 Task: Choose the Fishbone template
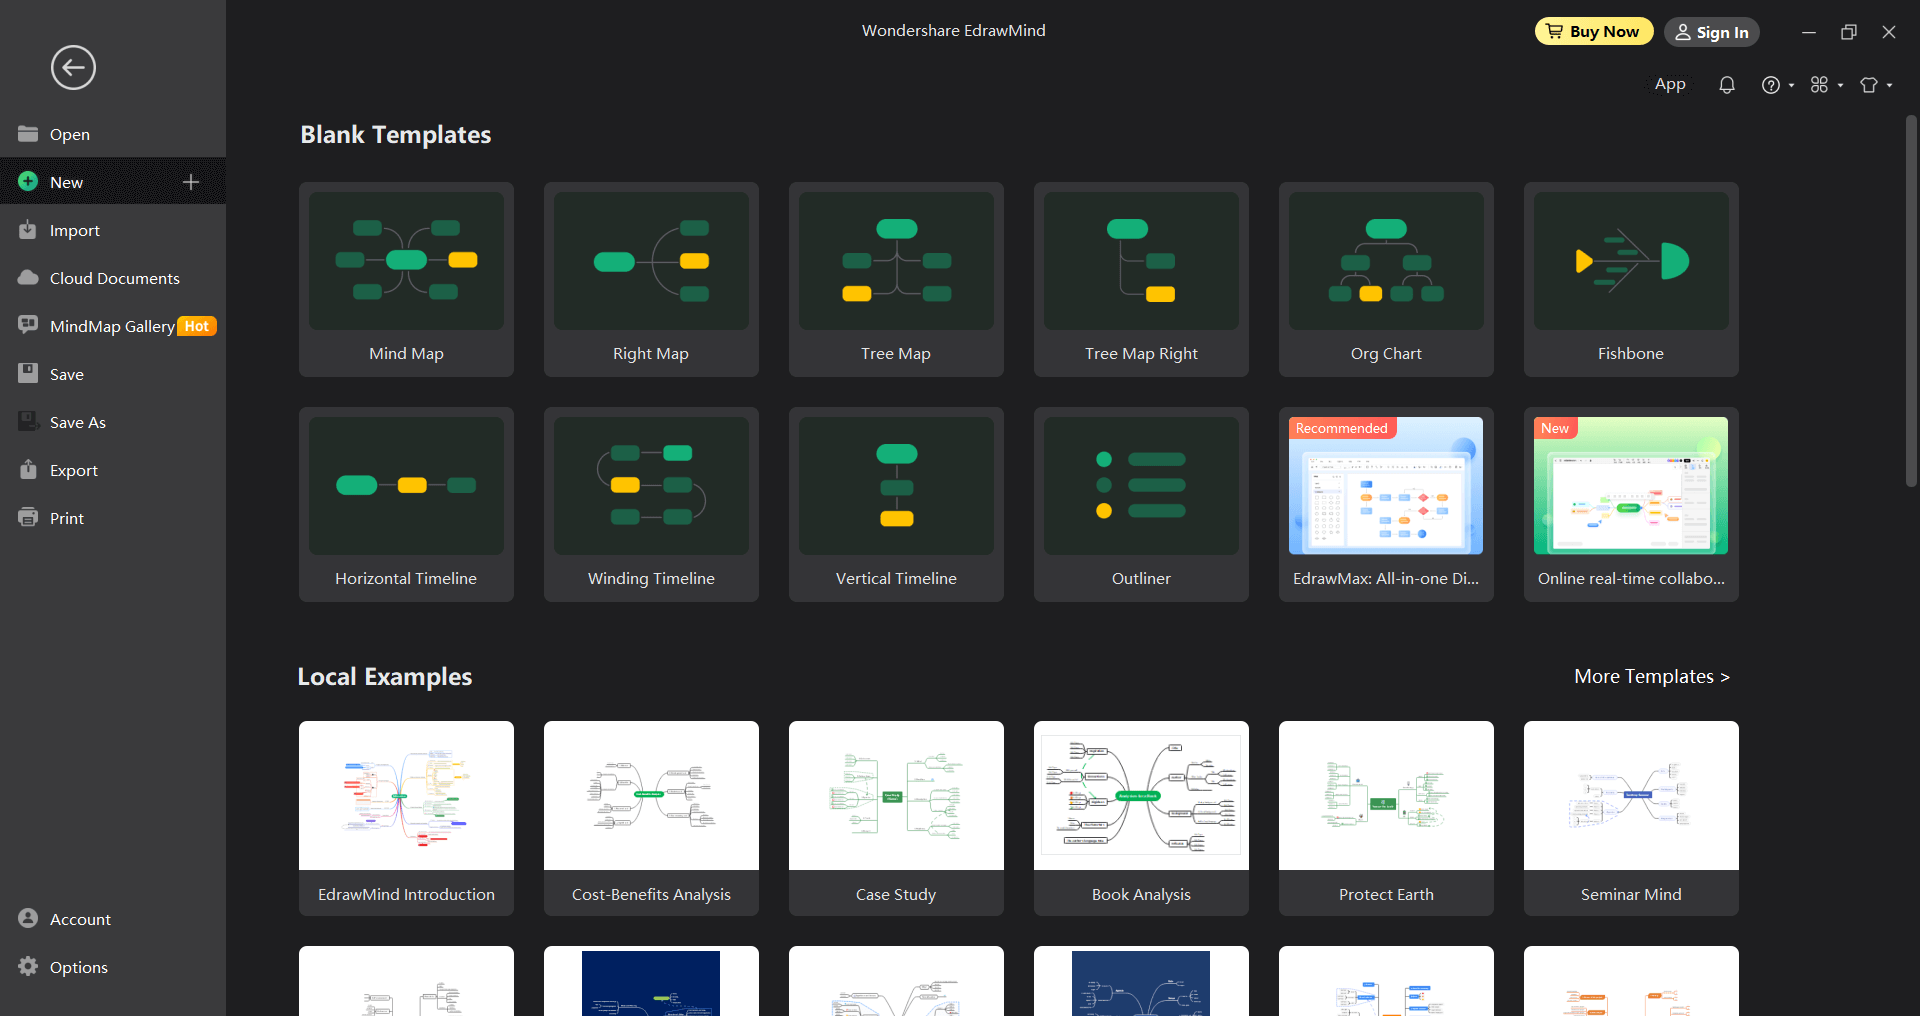pyautogui.click(x=1631, y=279)
